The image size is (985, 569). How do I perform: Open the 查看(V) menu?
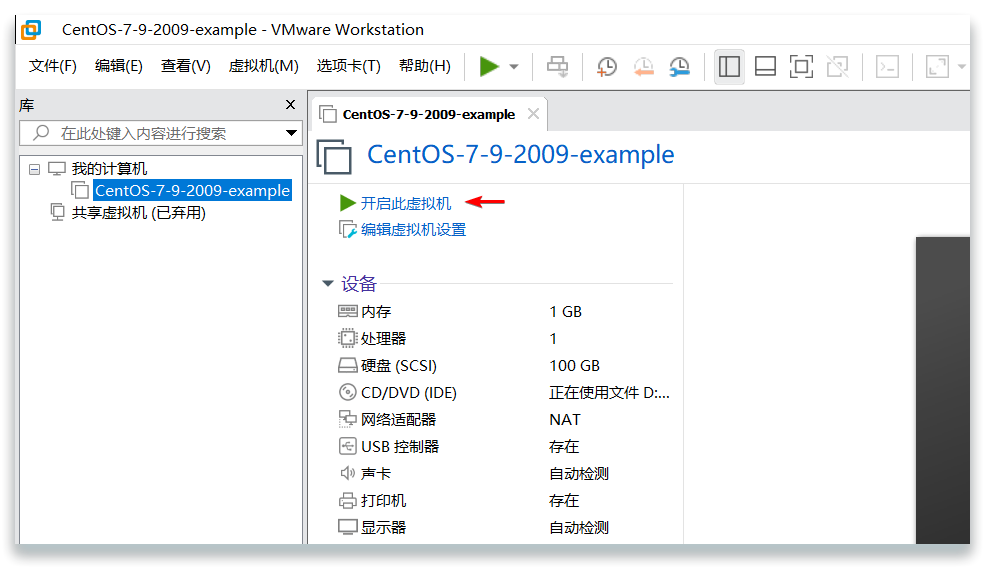pyautogui.click(x=185, y=66)
